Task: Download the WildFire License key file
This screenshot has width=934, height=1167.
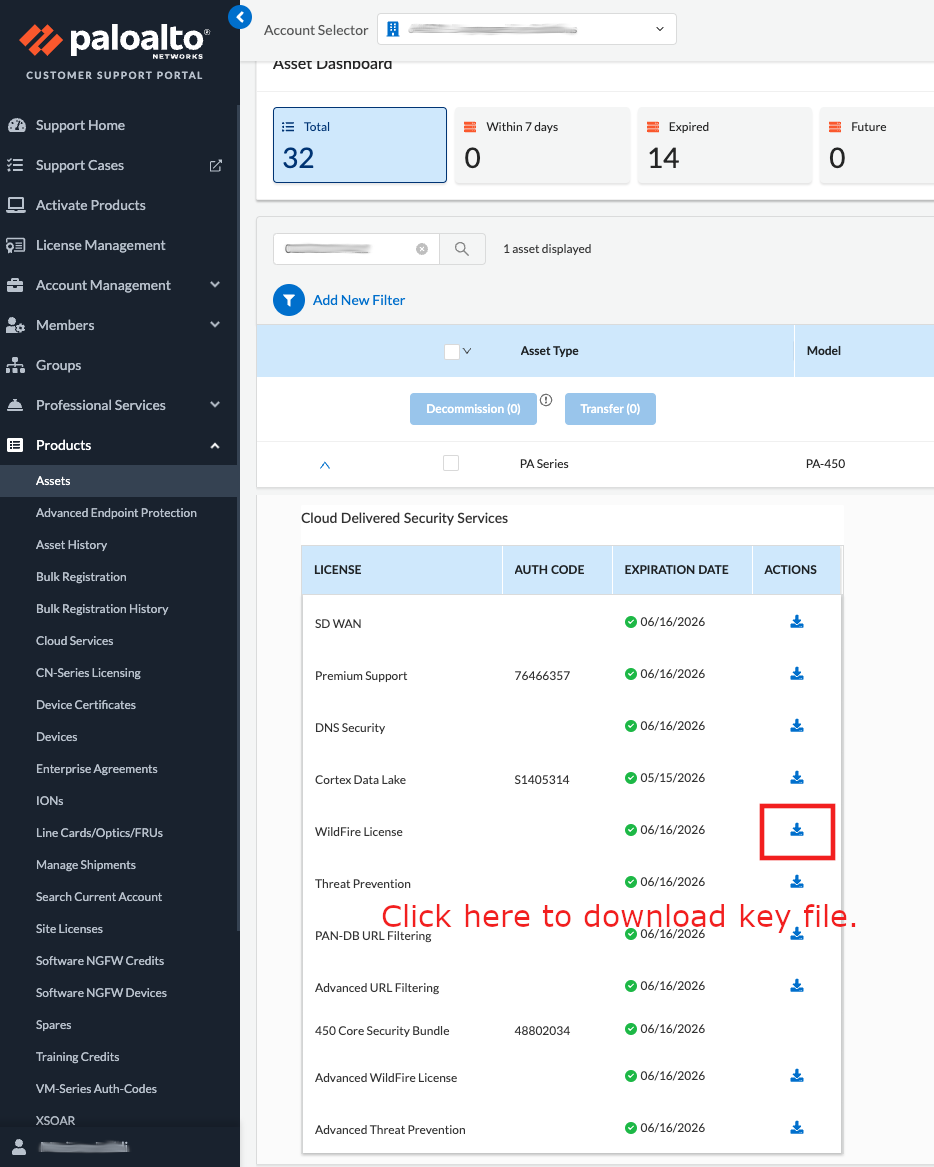Action: tap(797, 830)
